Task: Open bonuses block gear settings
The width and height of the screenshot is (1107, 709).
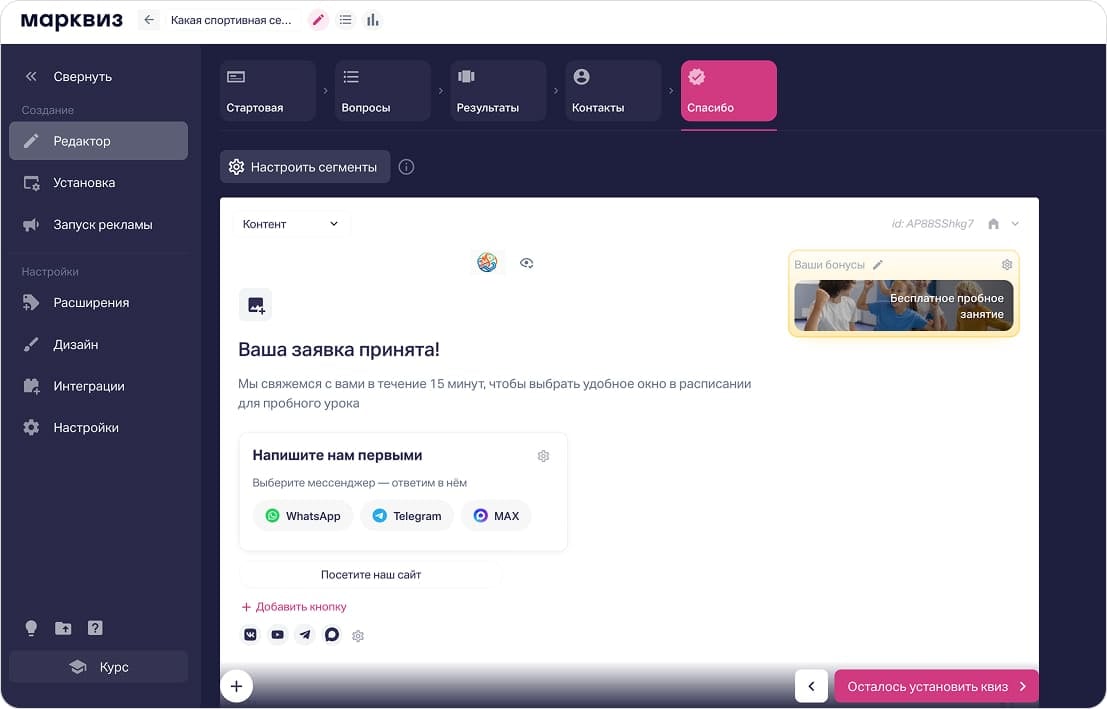Action: point(1007,265)
